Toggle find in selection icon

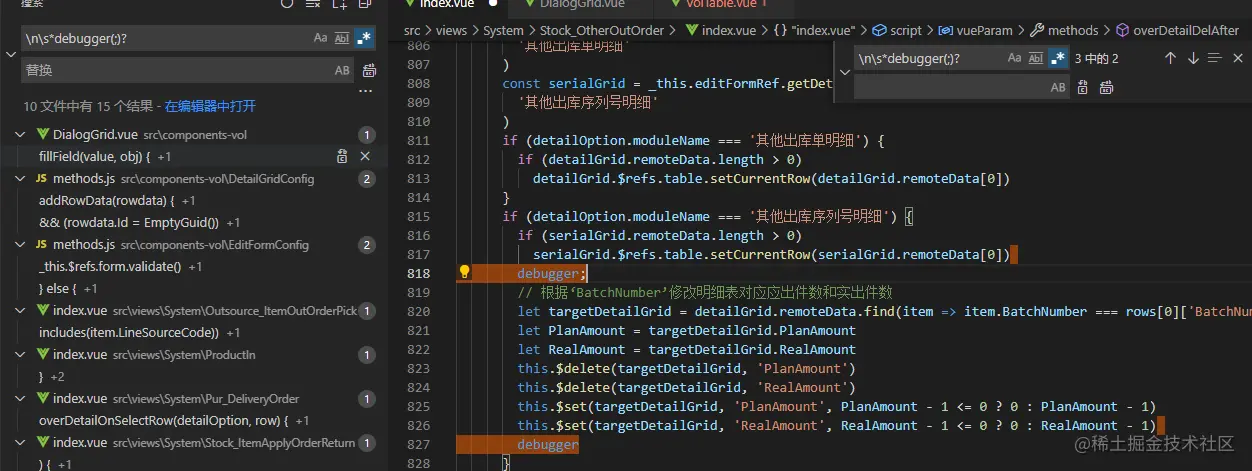[1214, 58]
